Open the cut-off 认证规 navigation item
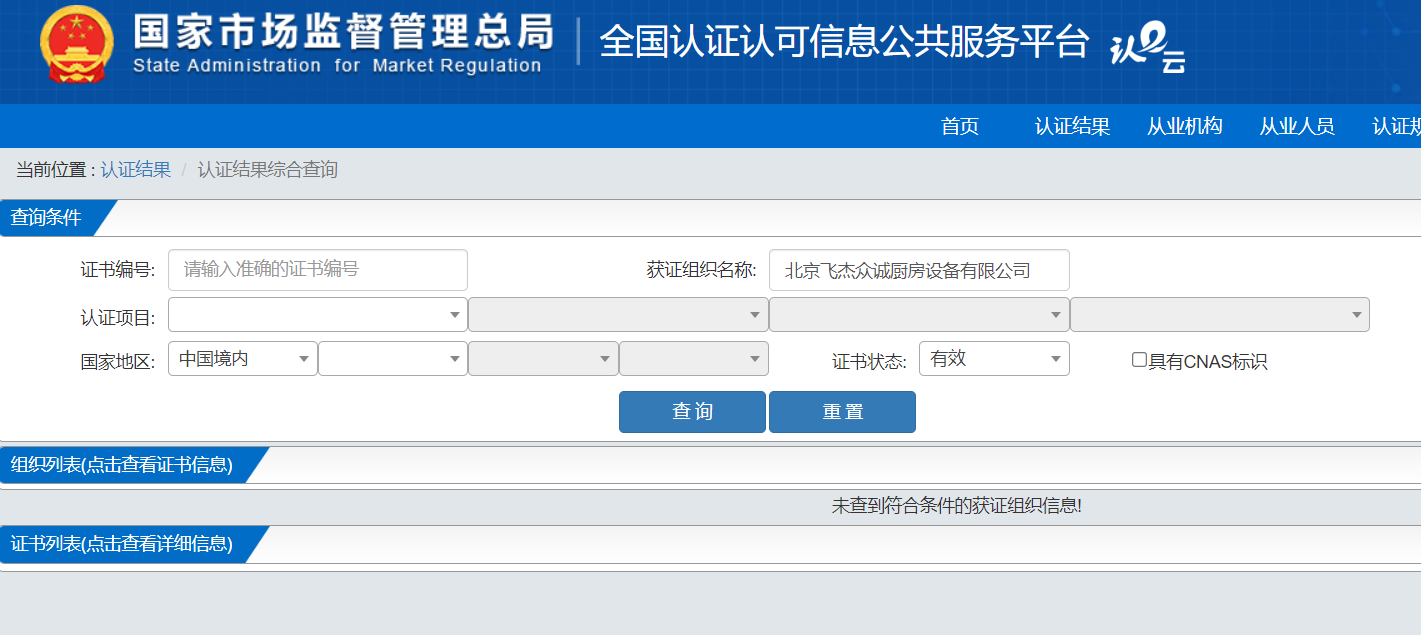 point(1397,126)
